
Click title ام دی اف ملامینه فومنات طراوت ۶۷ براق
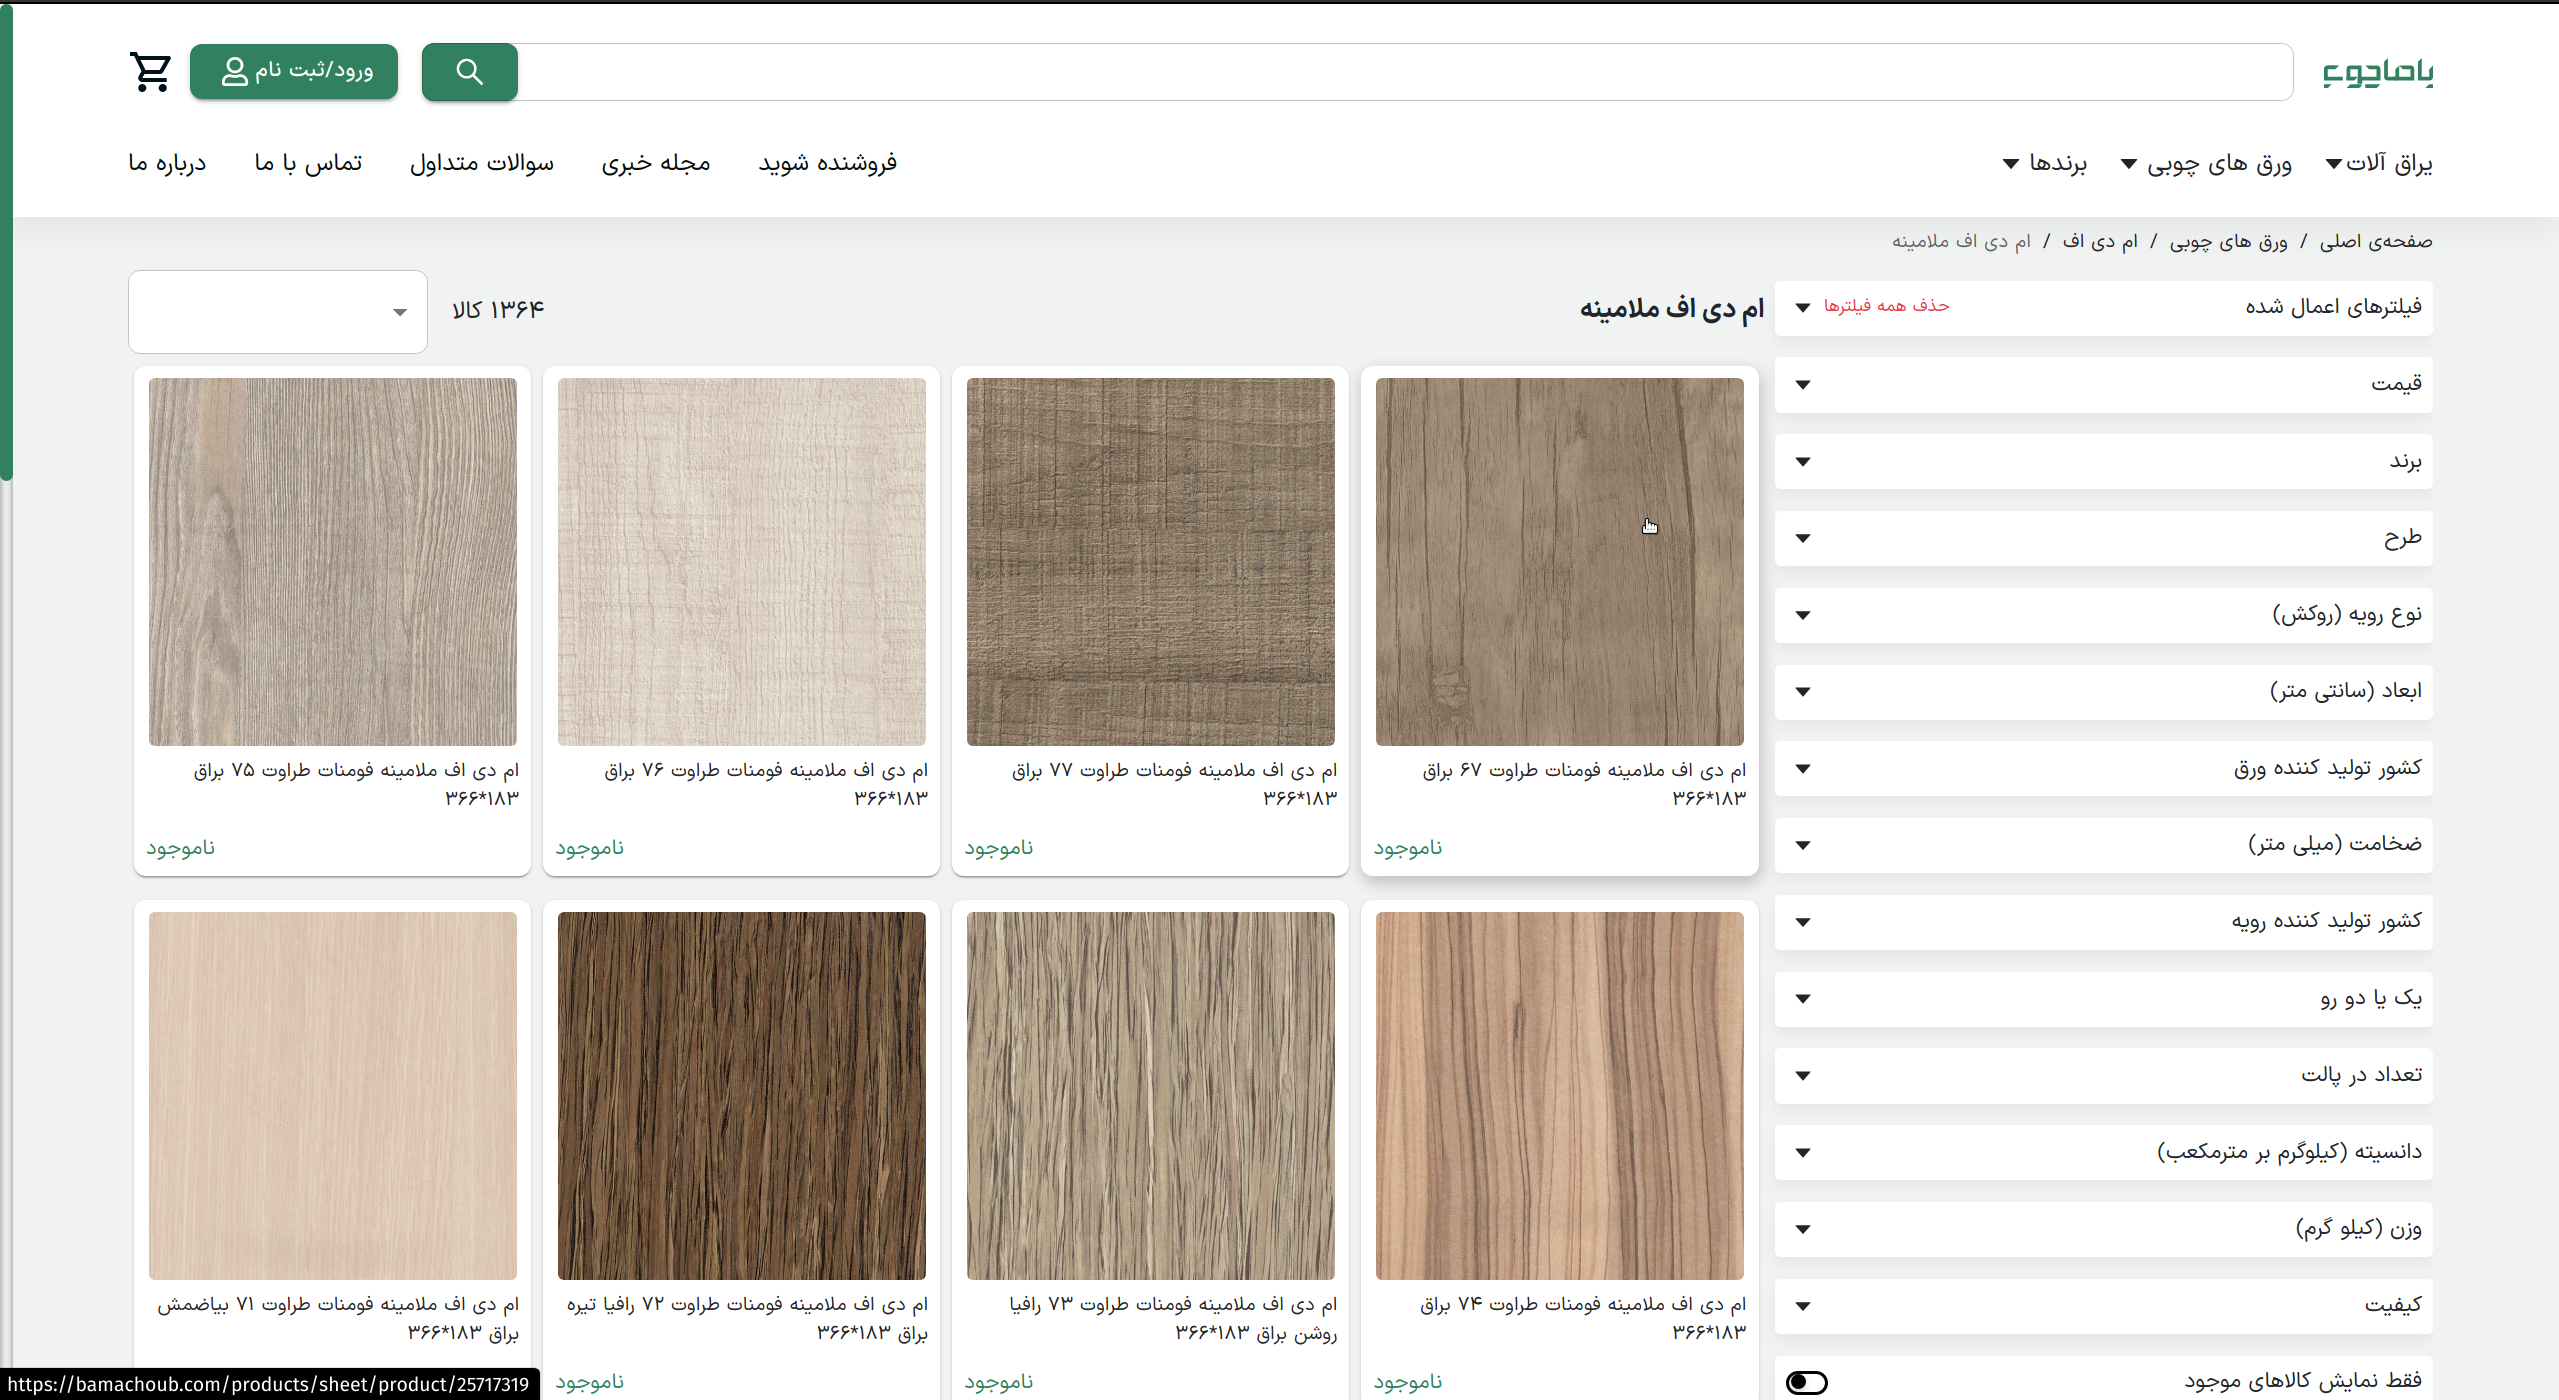click(1584, 784)
